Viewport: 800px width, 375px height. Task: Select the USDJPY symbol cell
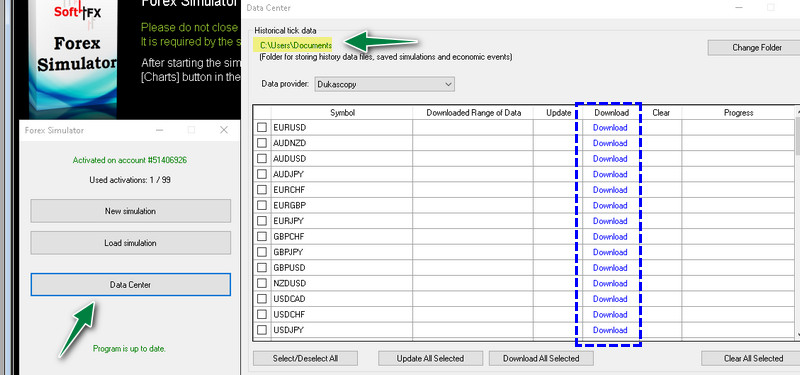coord(342,330)
